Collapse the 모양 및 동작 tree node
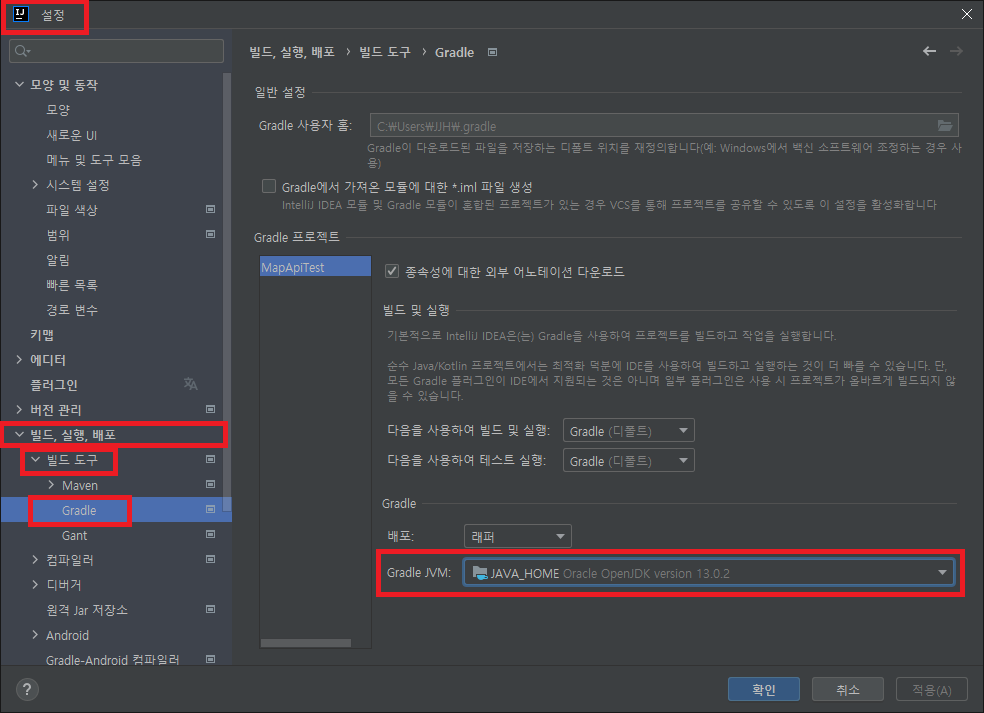The image size is (984, 713). click(x=19, y=84)
